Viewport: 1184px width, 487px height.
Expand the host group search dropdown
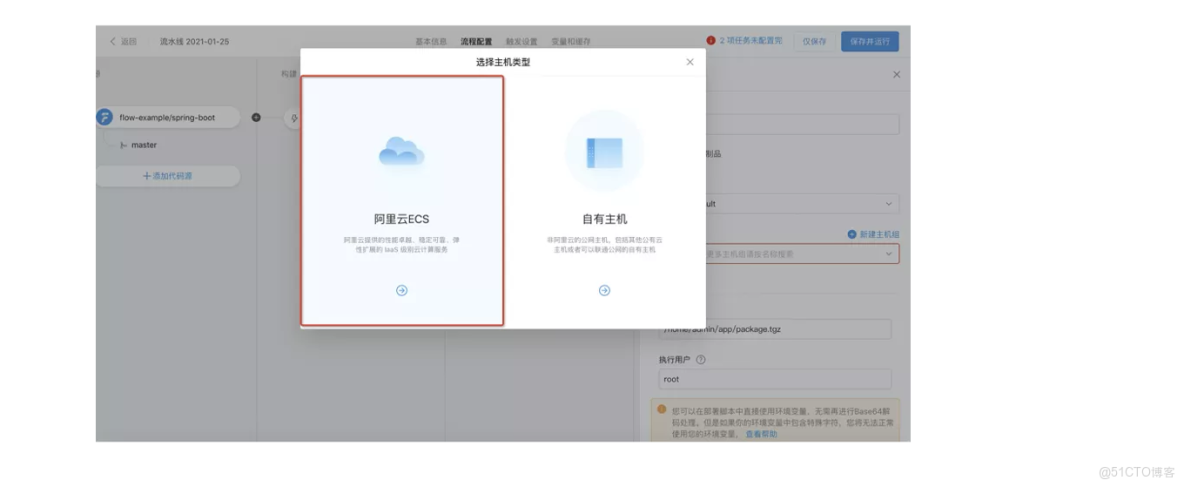pyautogui.click(x=889, y=254)
